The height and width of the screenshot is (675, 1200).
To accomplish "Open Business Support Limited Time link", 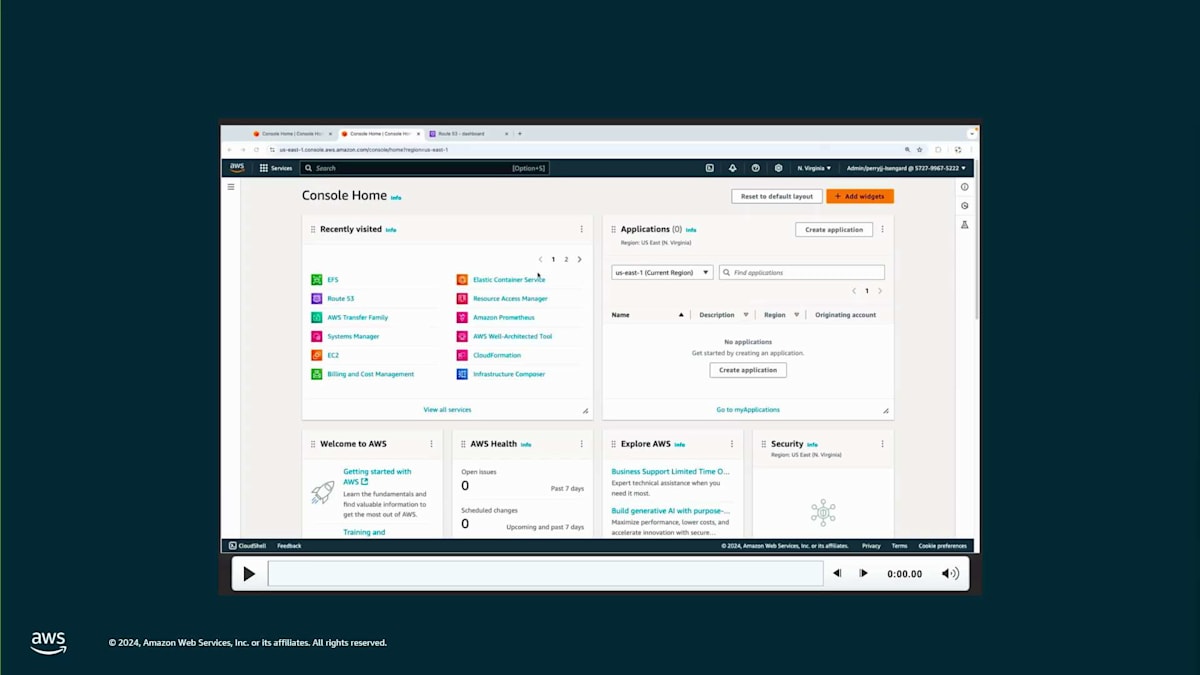I will coord(671,471).
